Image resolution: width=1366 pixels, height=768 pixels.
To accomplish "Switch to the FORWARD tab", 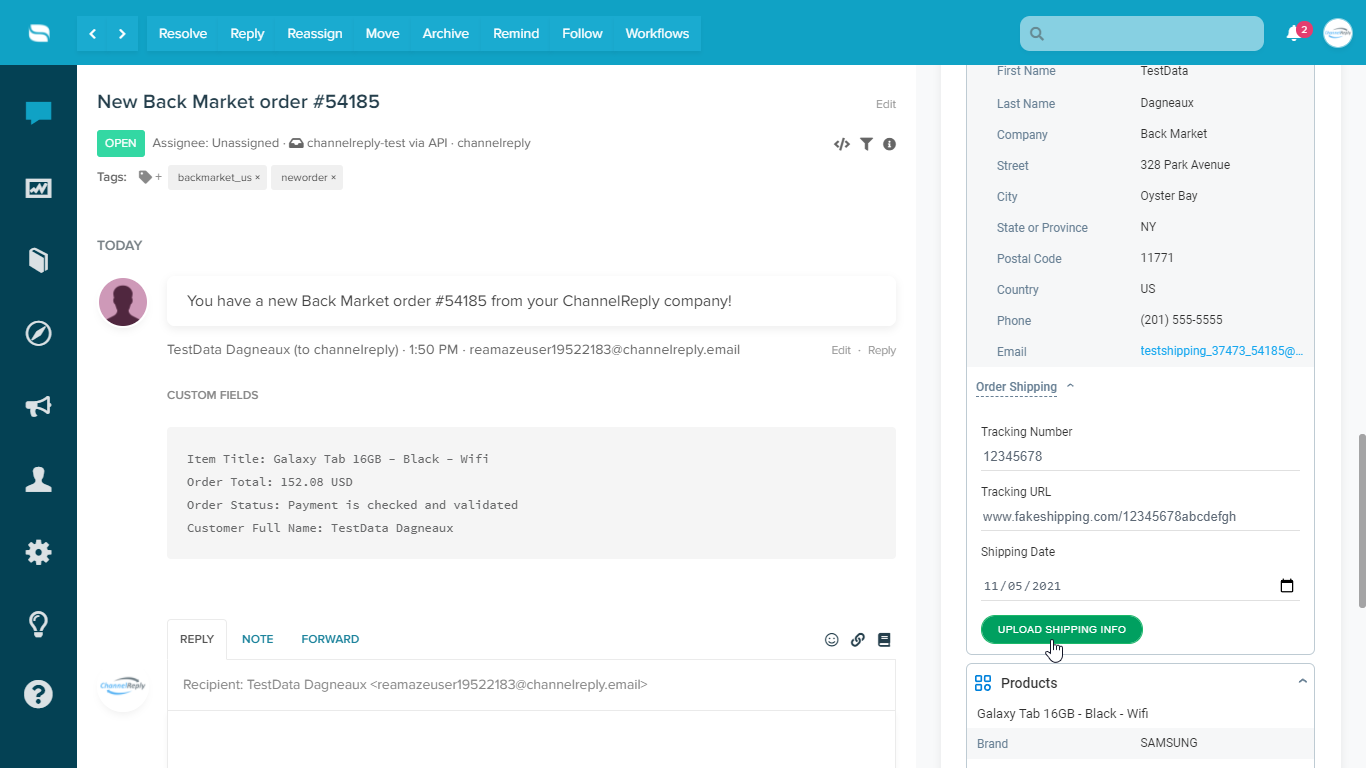I will point(330,639).
